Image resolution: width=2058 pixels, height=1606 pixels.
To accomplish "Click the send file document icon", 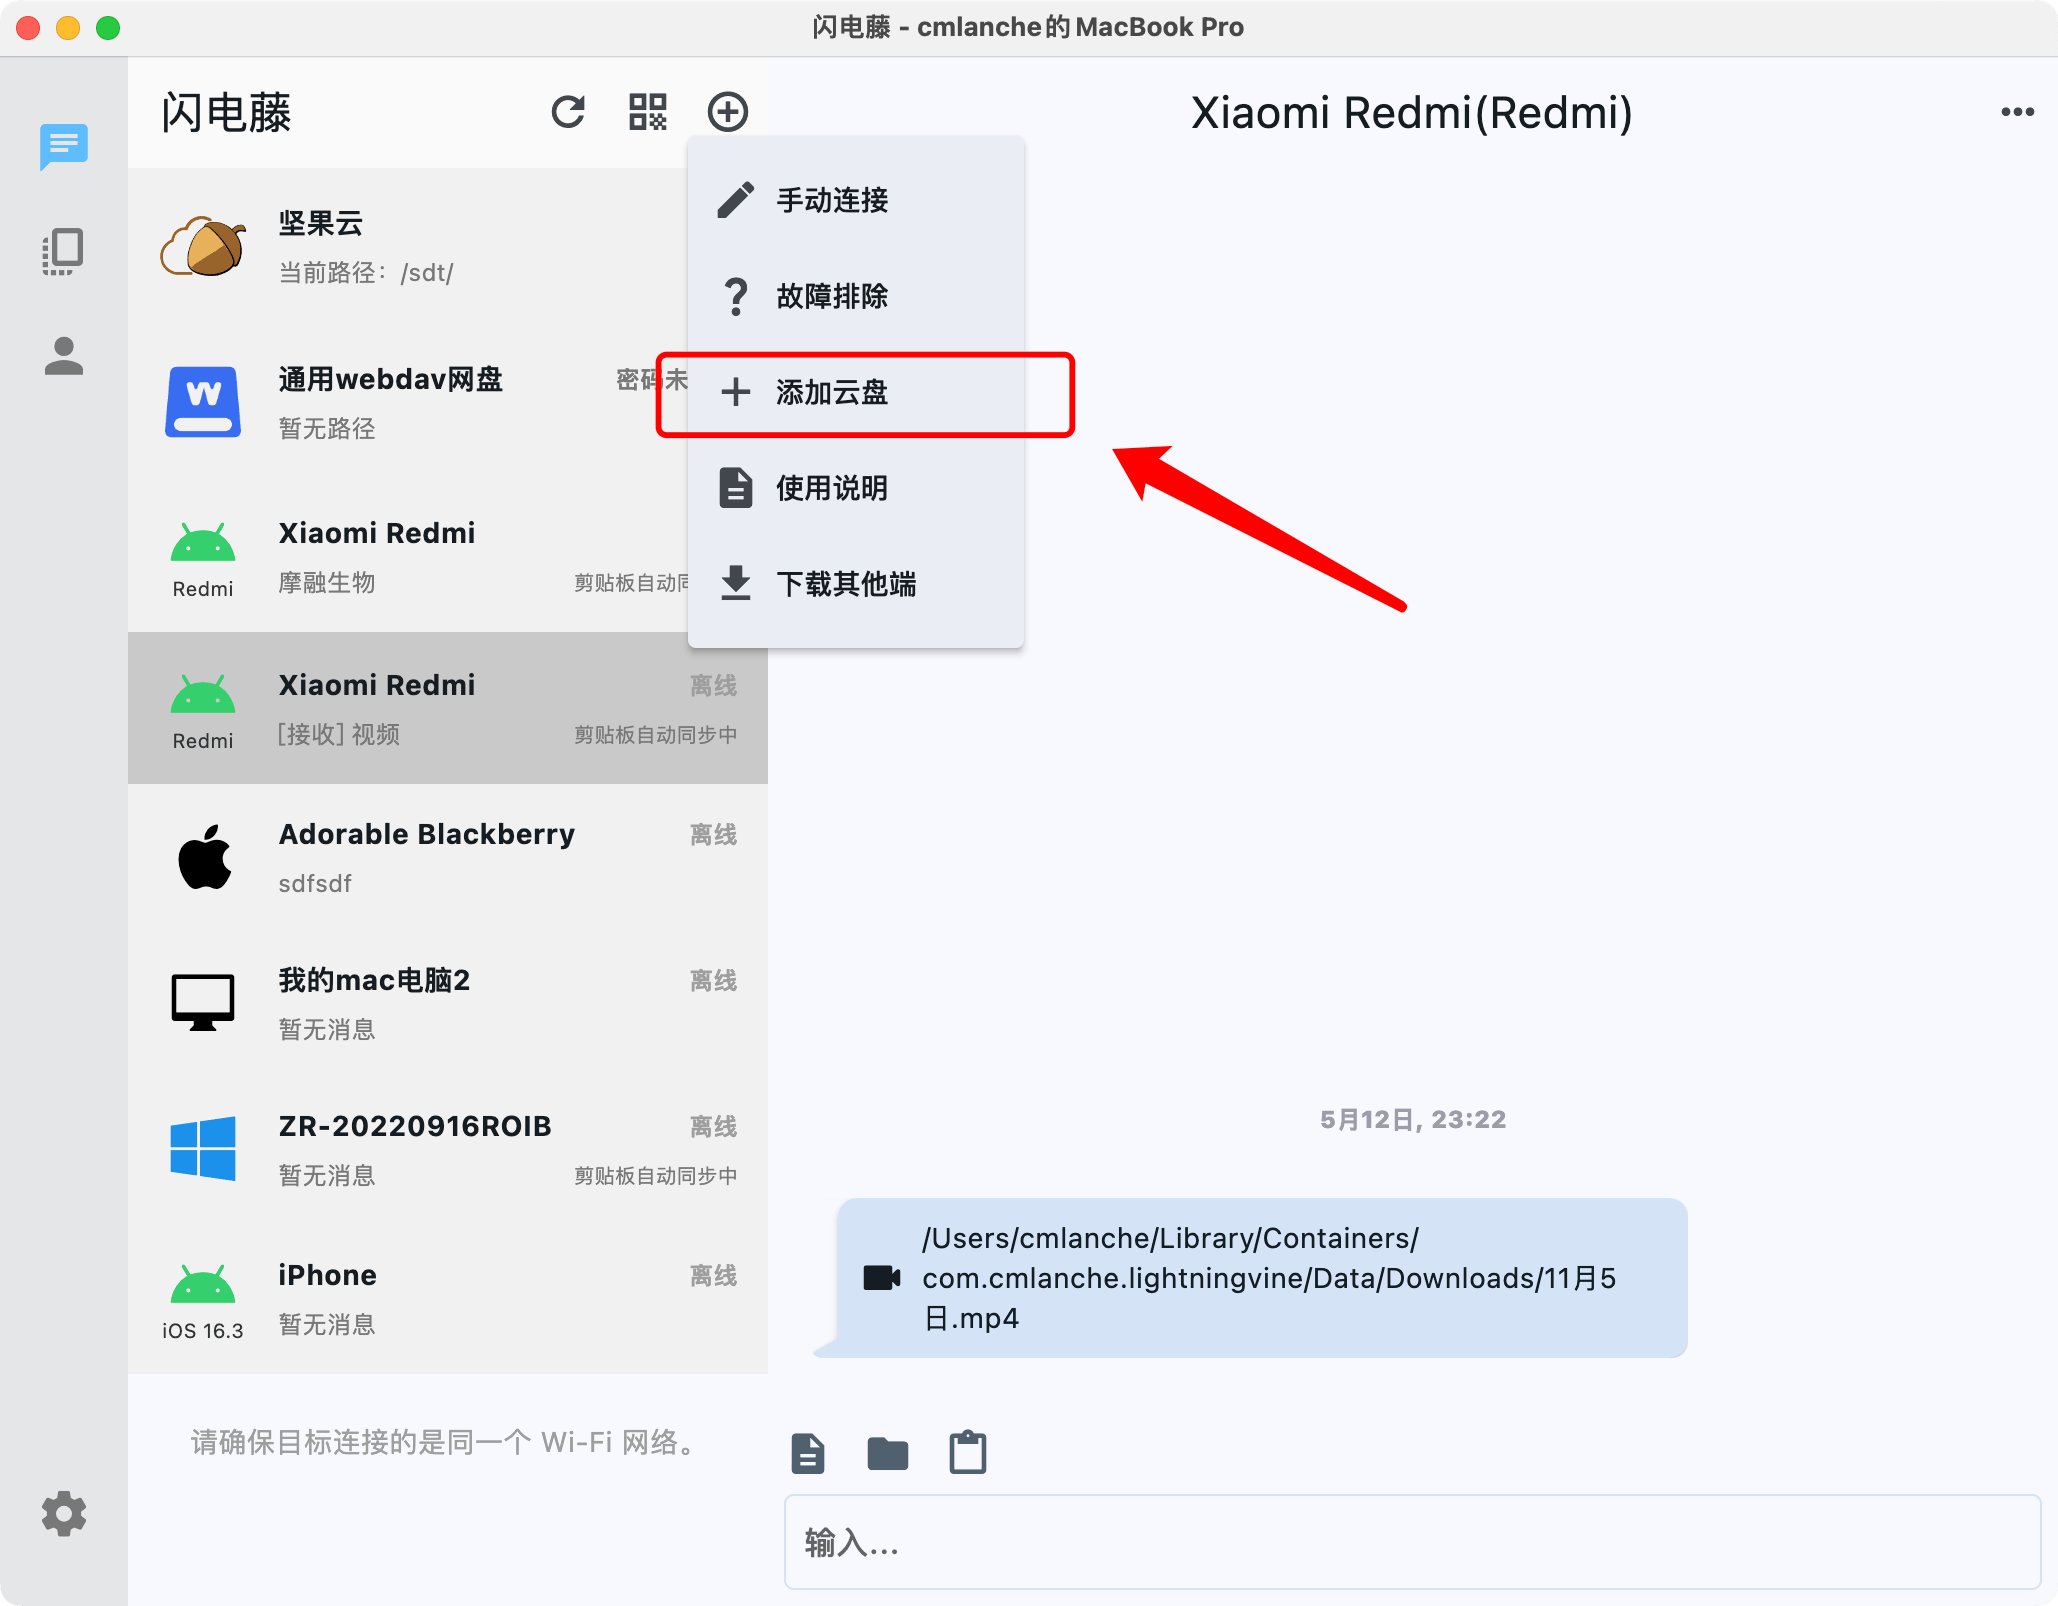I will click(808, 1453).
